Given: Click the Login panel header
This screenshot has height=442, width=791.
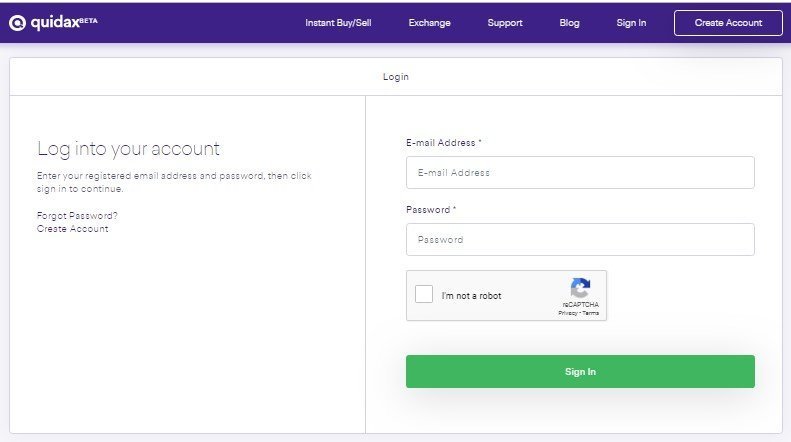Looking at the screenshot, I should (396, 77).
